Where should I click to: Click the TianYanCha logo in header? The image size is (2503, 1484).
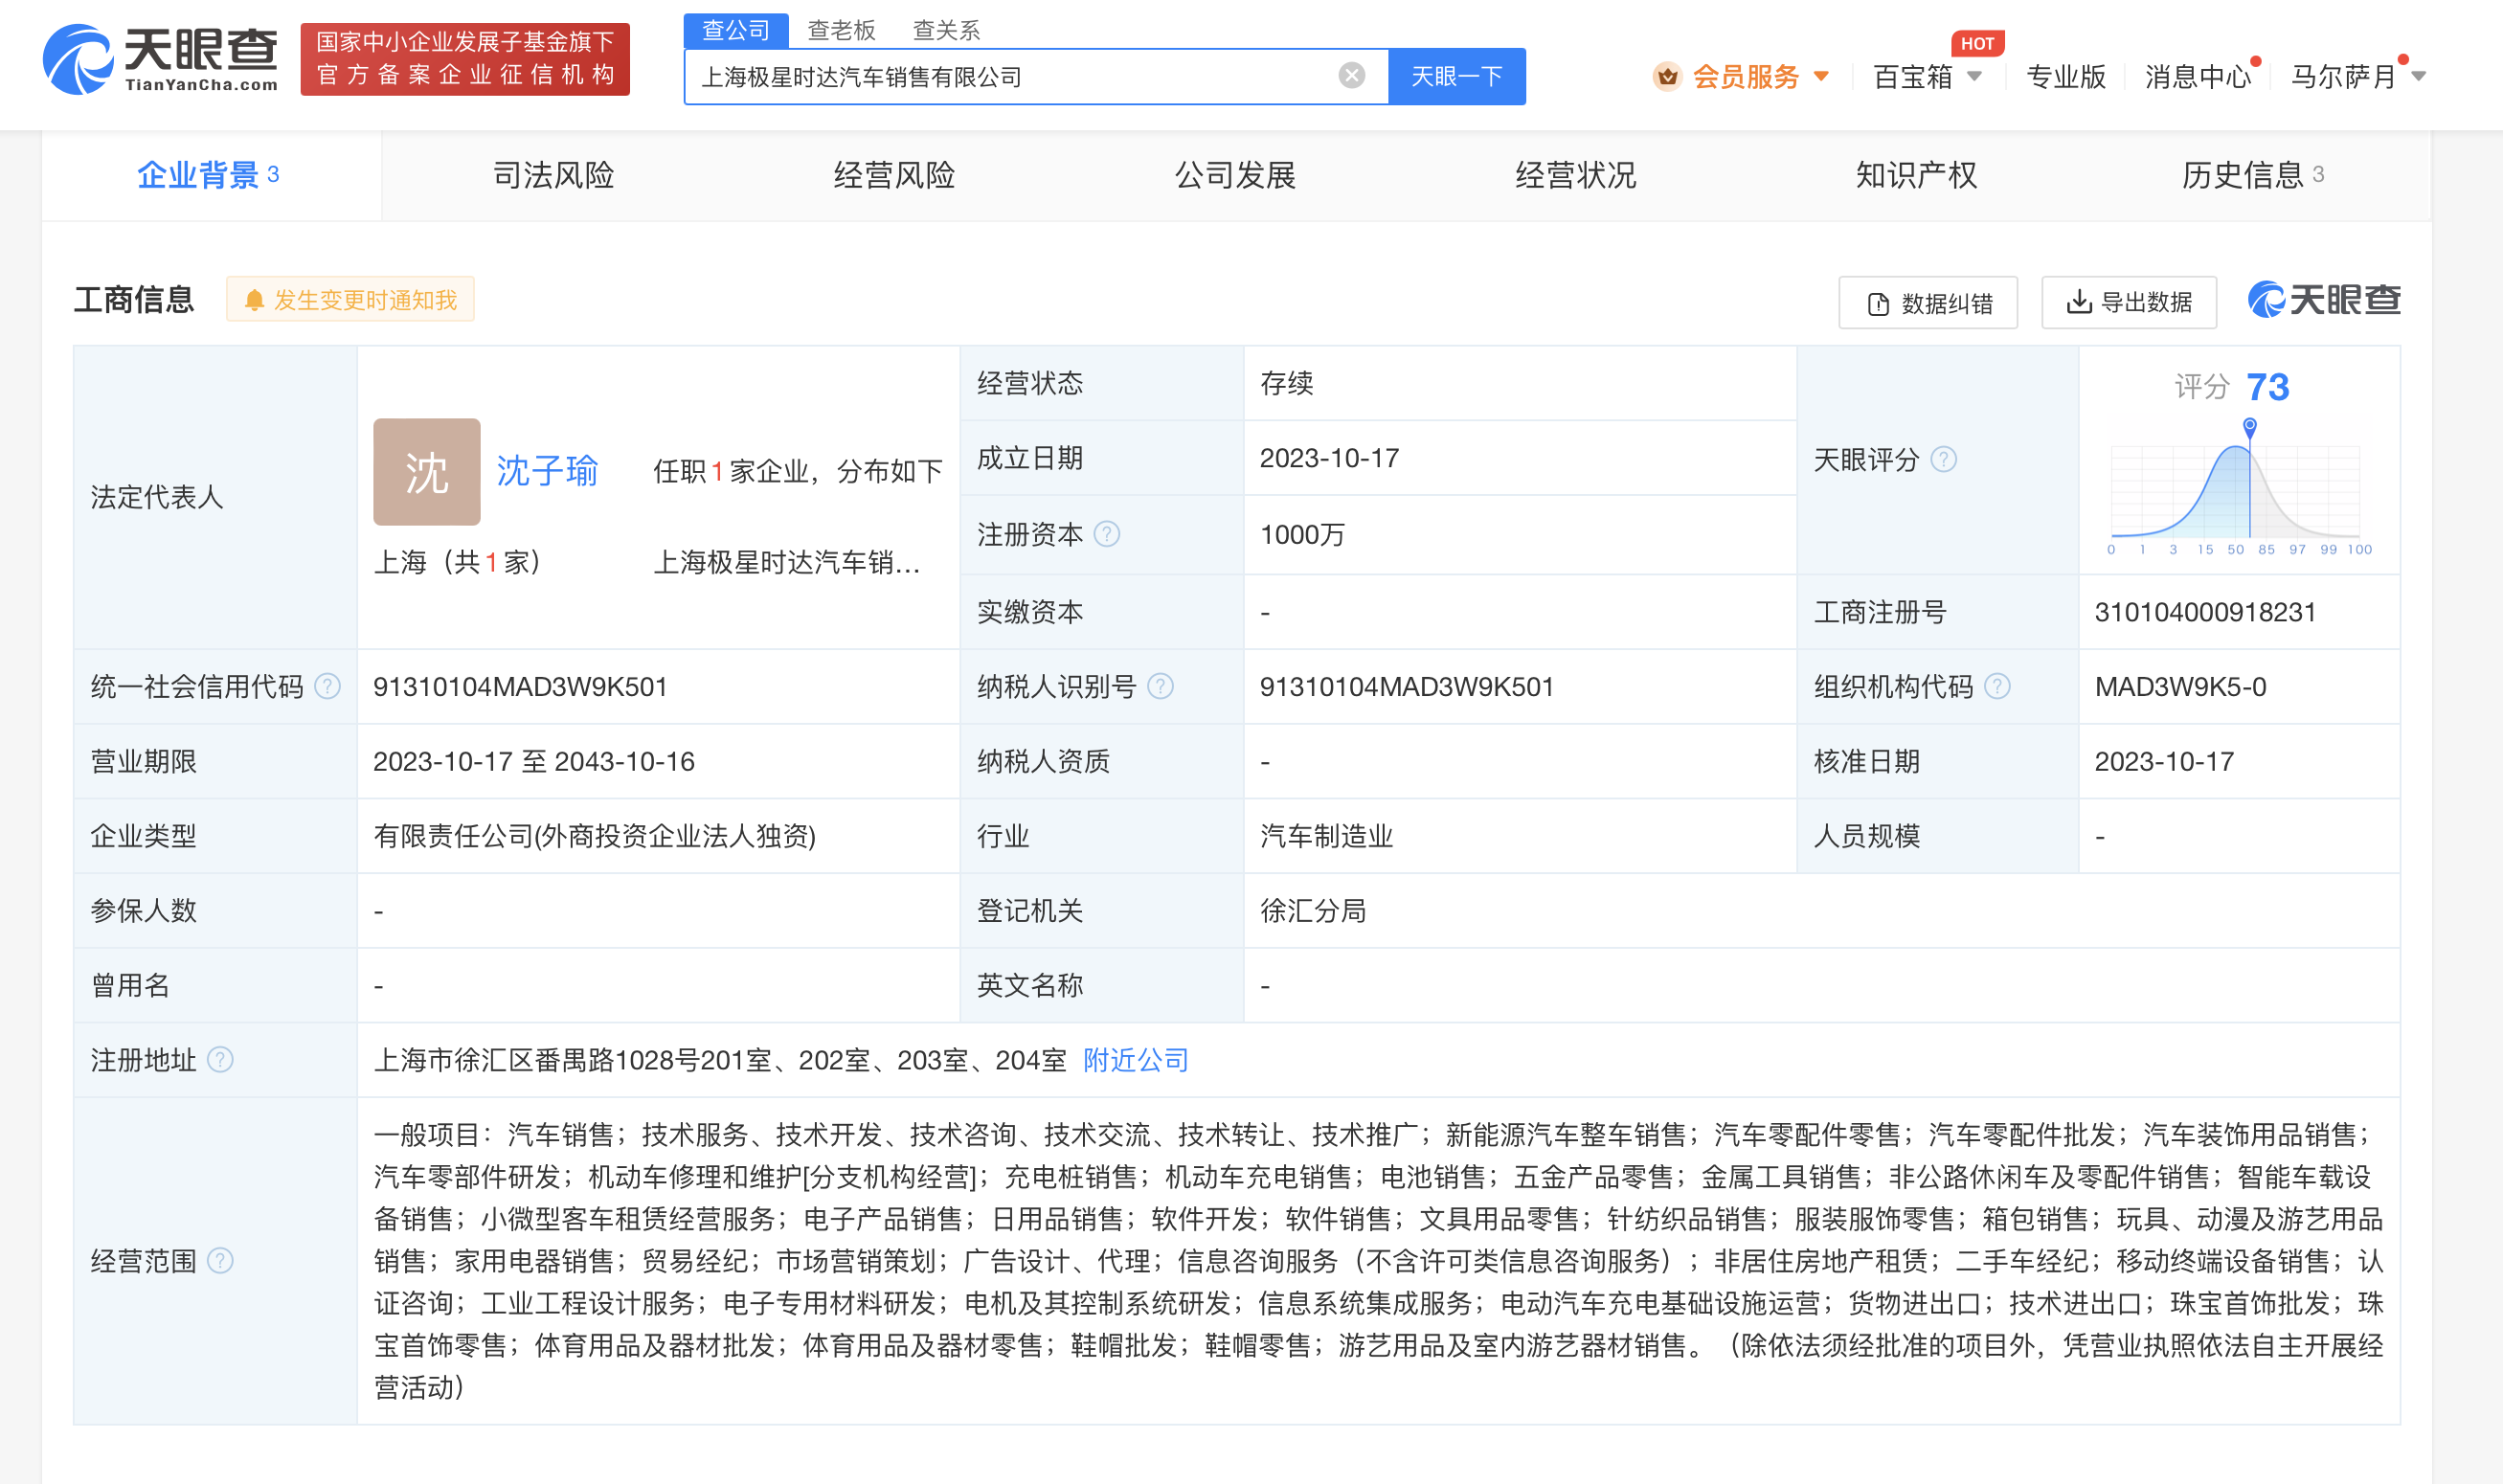(160, 60)
